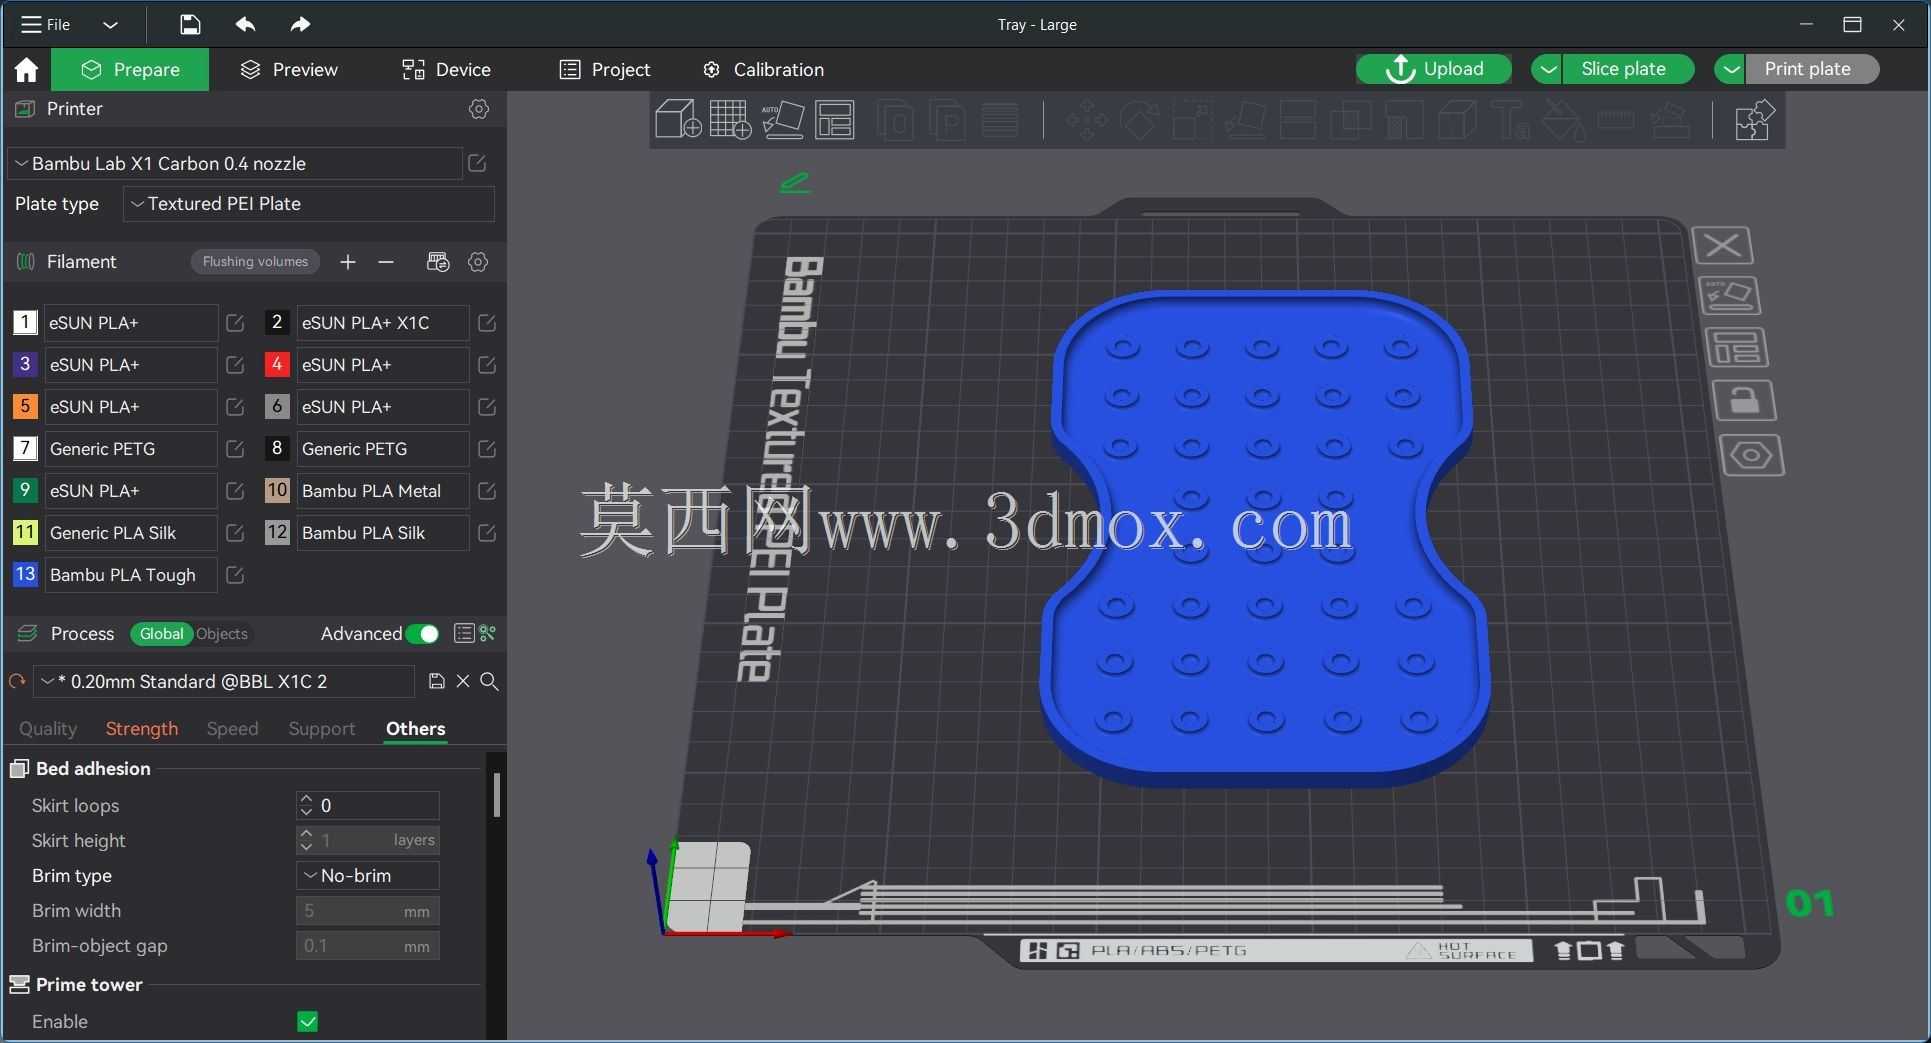Viewport: 1931px width, 1043px height.
Task: Open the process settings list icon
Action: (463, 633)
